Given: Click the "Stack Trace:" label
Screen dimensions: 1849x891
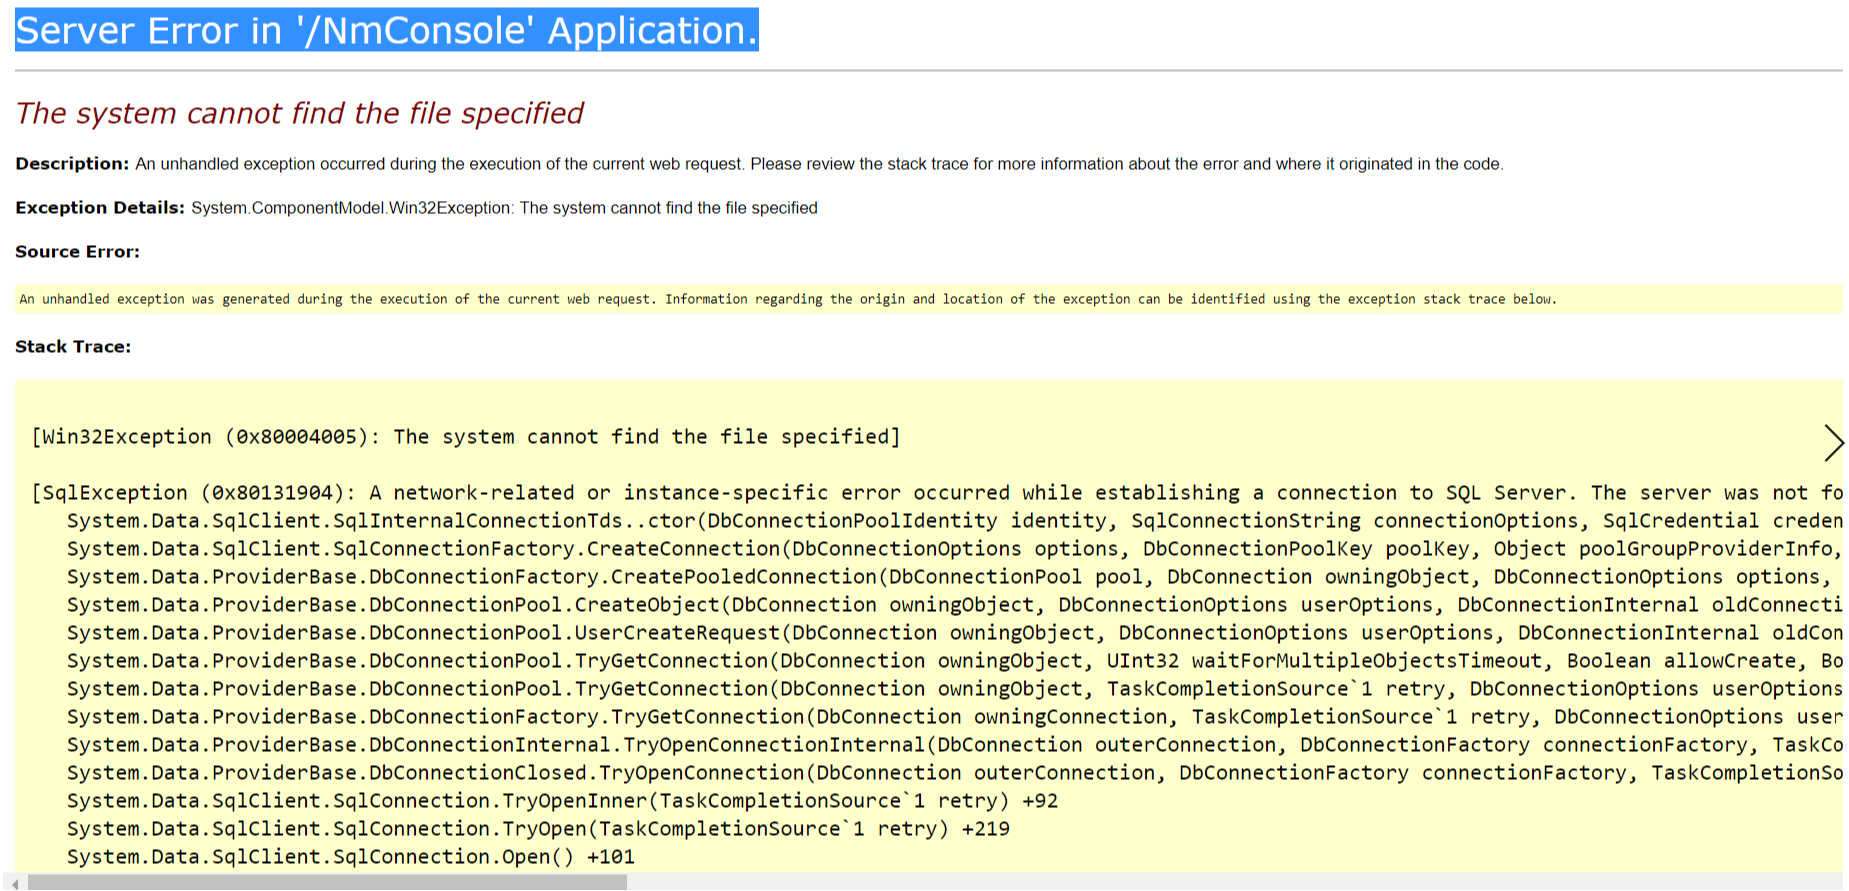Looking at the screenshot, I should 73,347.
